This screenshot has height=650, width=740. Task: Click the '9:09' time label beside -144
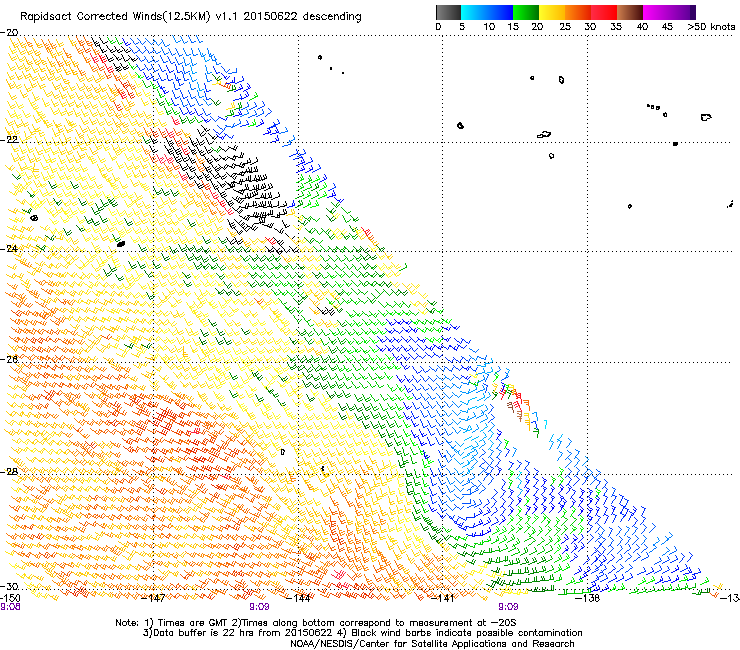tap(259, 607)
